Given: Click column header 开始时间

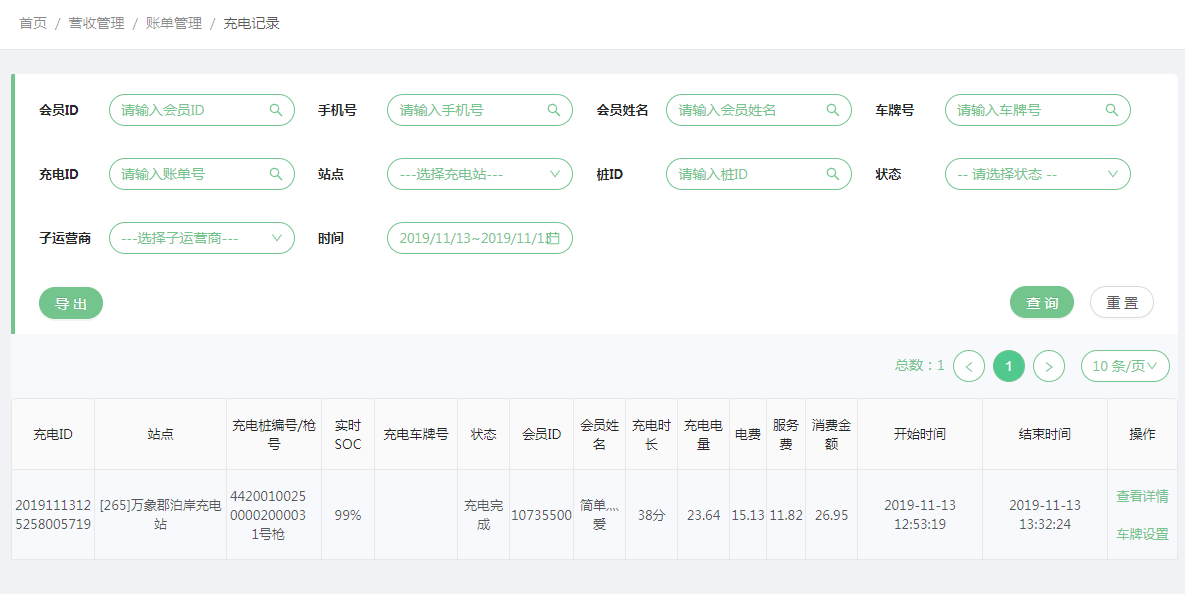Looking at the screenshot, I should click(920, 435).
